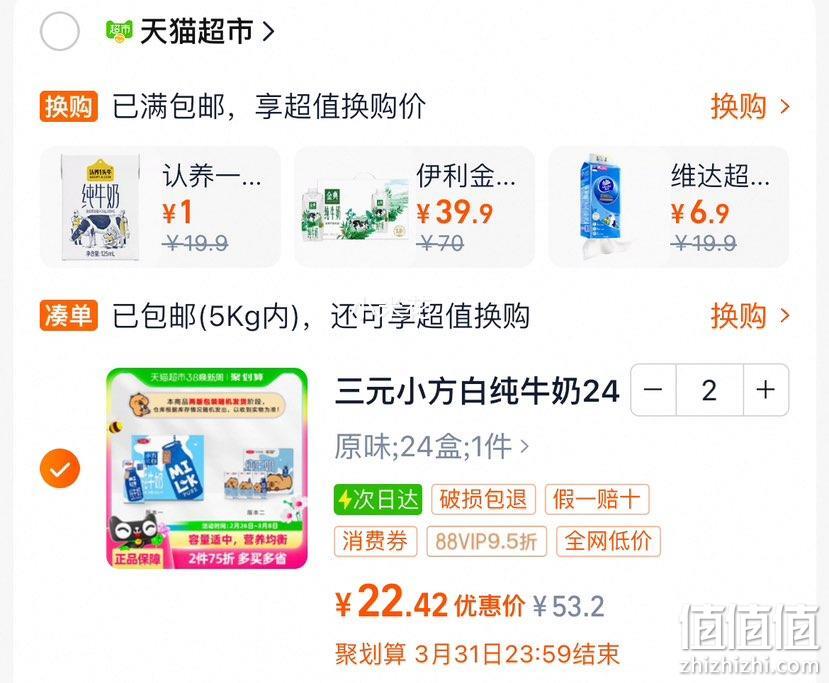The width and height of the screenshot is (829, 683).
Task: Open 伊利金典 milk ¥39.9 offer
Action: tap(414, 207)
